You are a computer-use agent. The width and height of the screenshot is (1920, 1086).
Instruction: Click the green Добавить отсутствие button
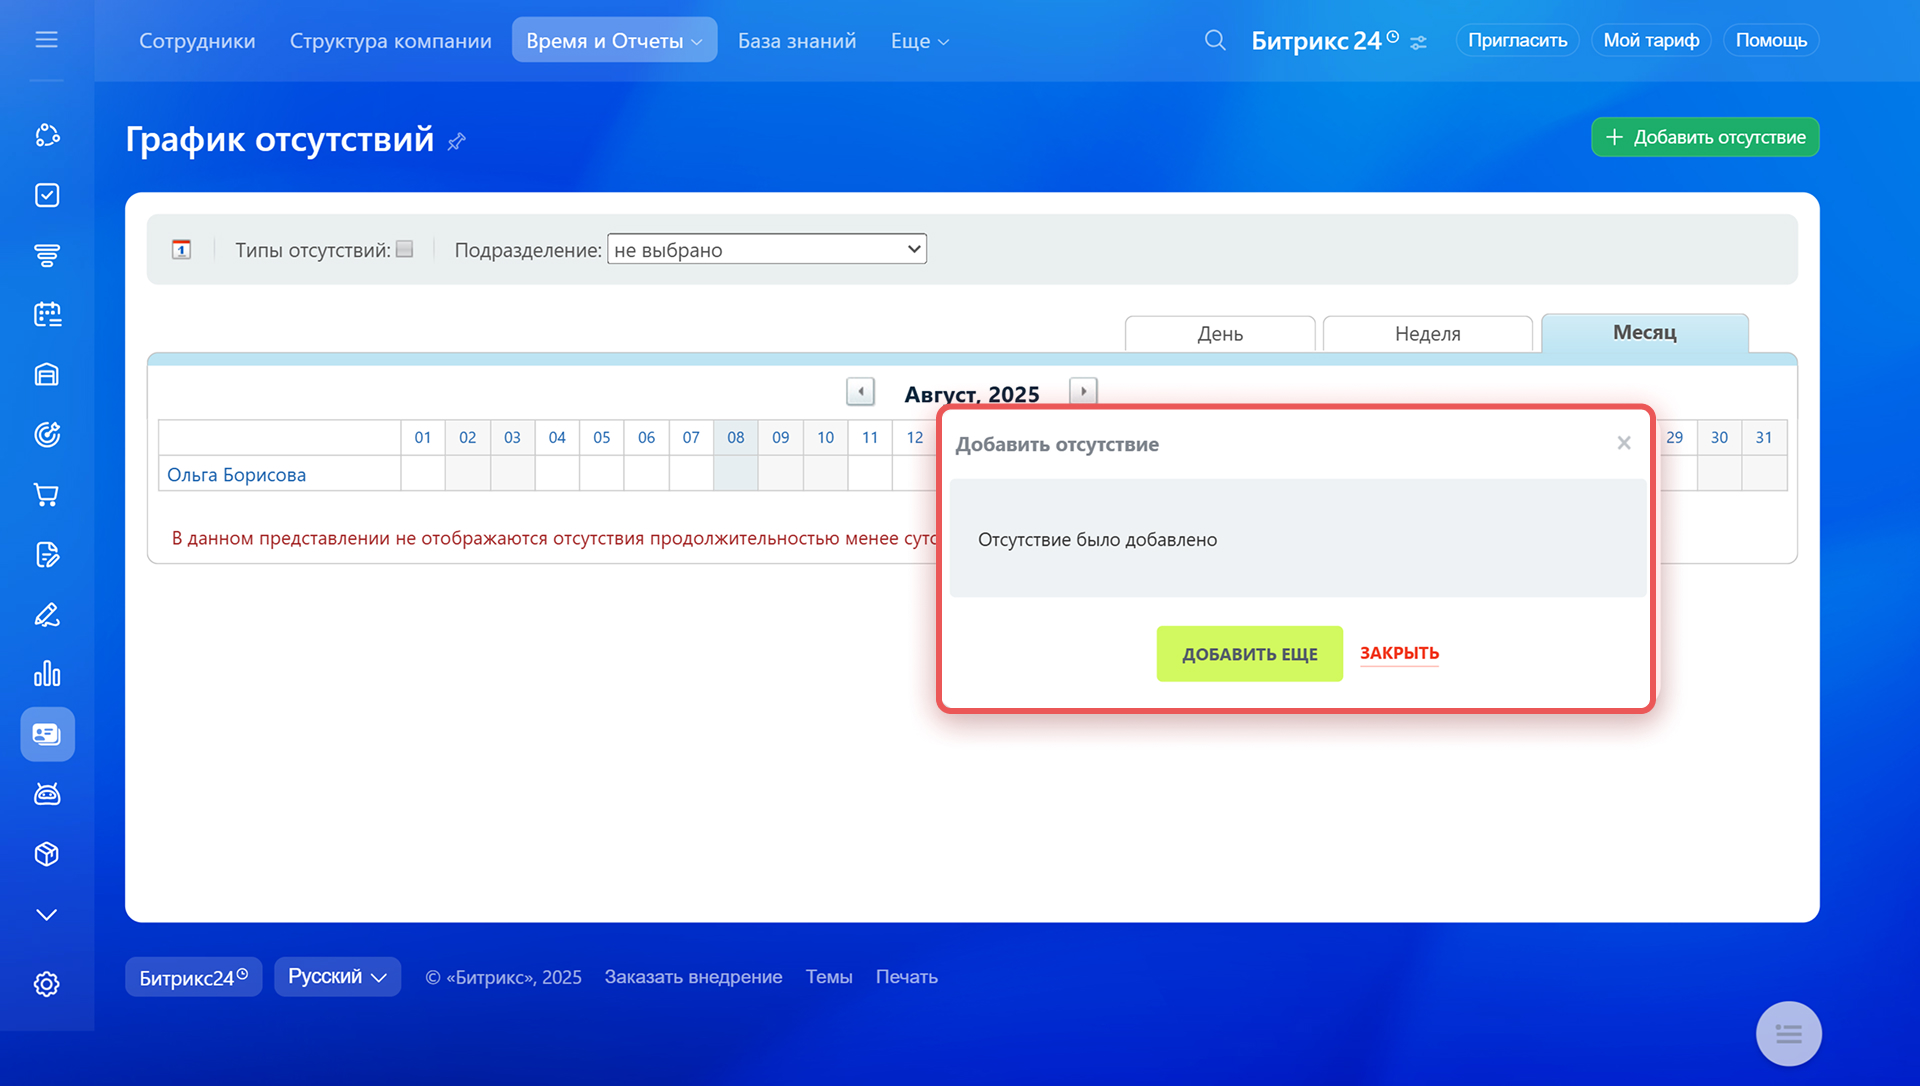coord(1705,137)
